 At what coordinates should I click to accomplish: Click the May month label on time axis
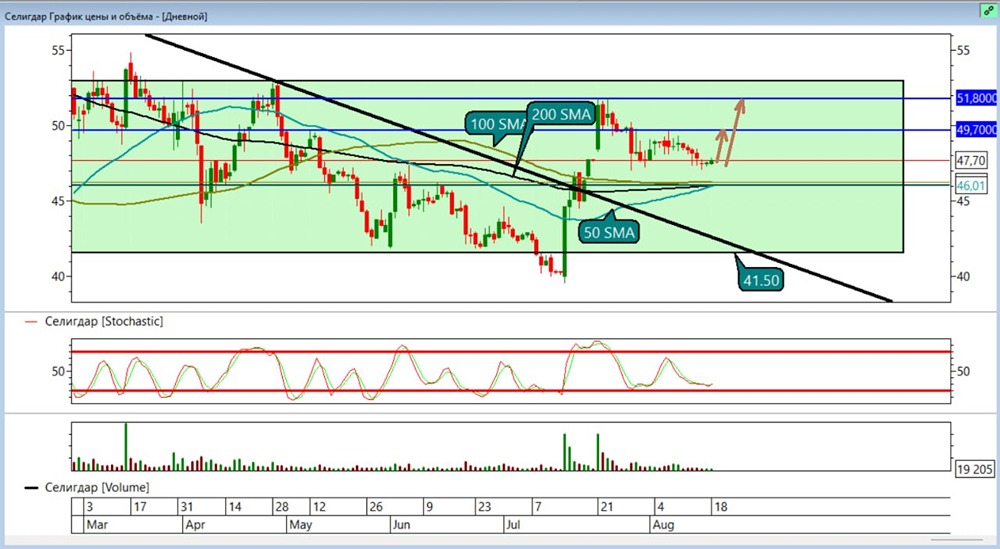point(300,525)
